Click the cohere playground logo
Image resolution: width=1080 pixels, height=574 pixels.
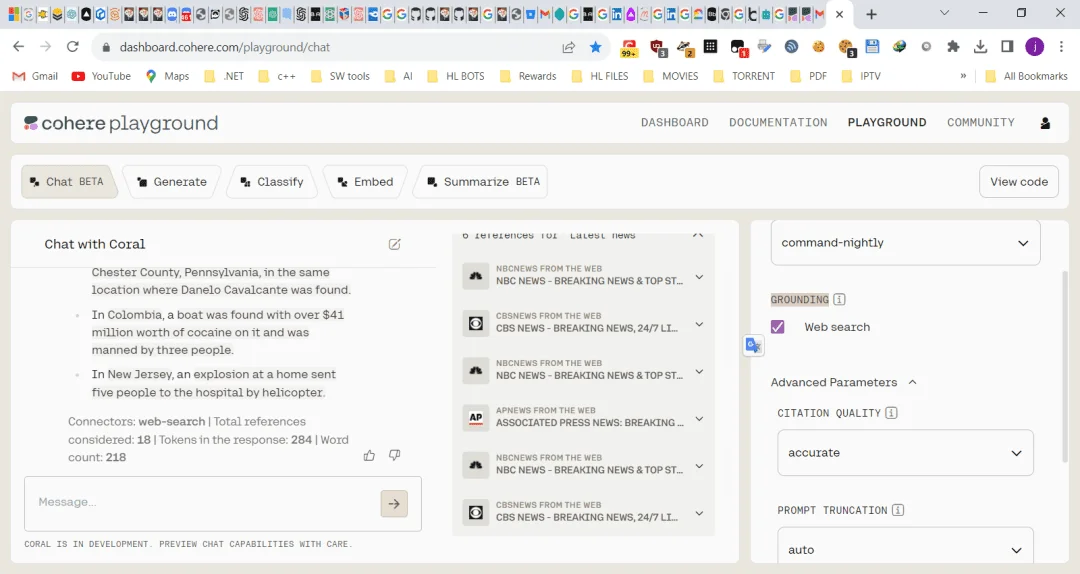[121, 123]
